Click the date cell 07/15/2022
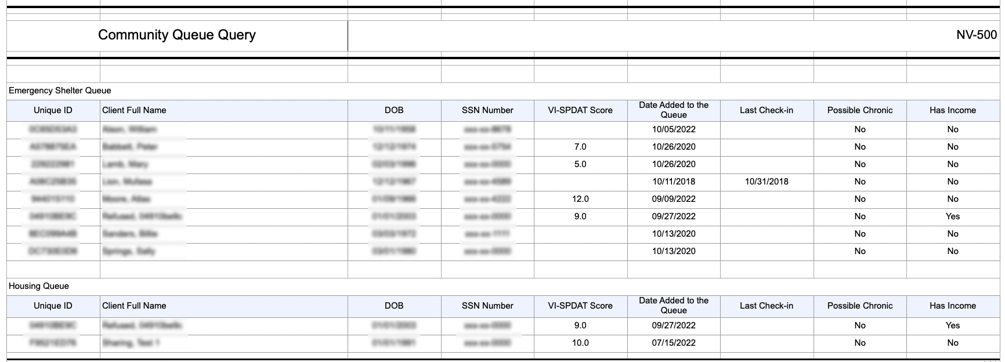This screenshot has width=1005, height=362. pos(674,343)
